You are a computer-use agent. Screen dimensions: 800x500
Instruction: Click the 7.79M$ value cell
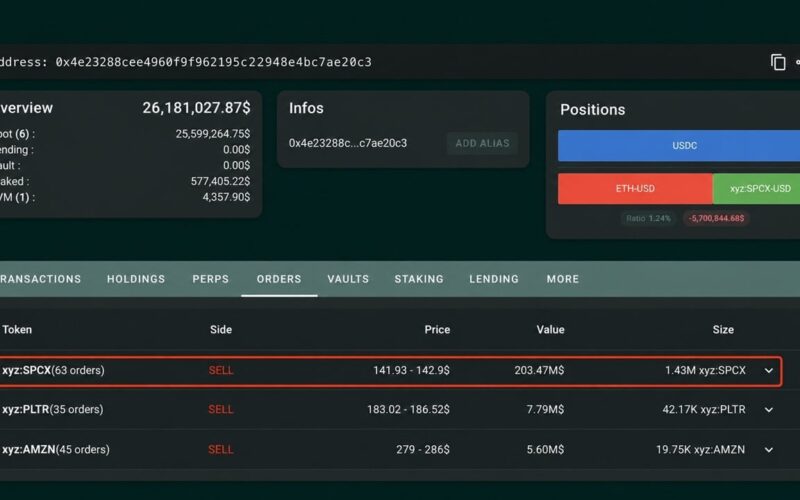click(x=545, y=410)
